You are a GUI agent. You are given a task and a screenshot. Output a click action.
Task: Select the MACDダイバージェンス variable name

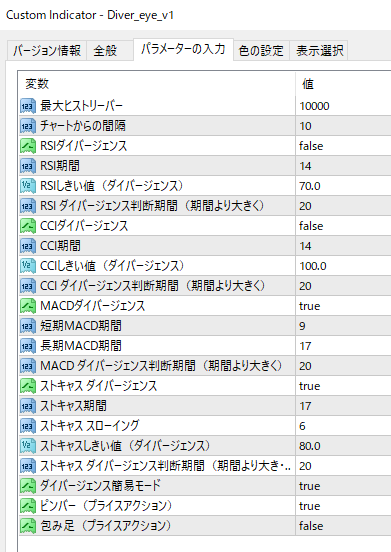[93, 306]
